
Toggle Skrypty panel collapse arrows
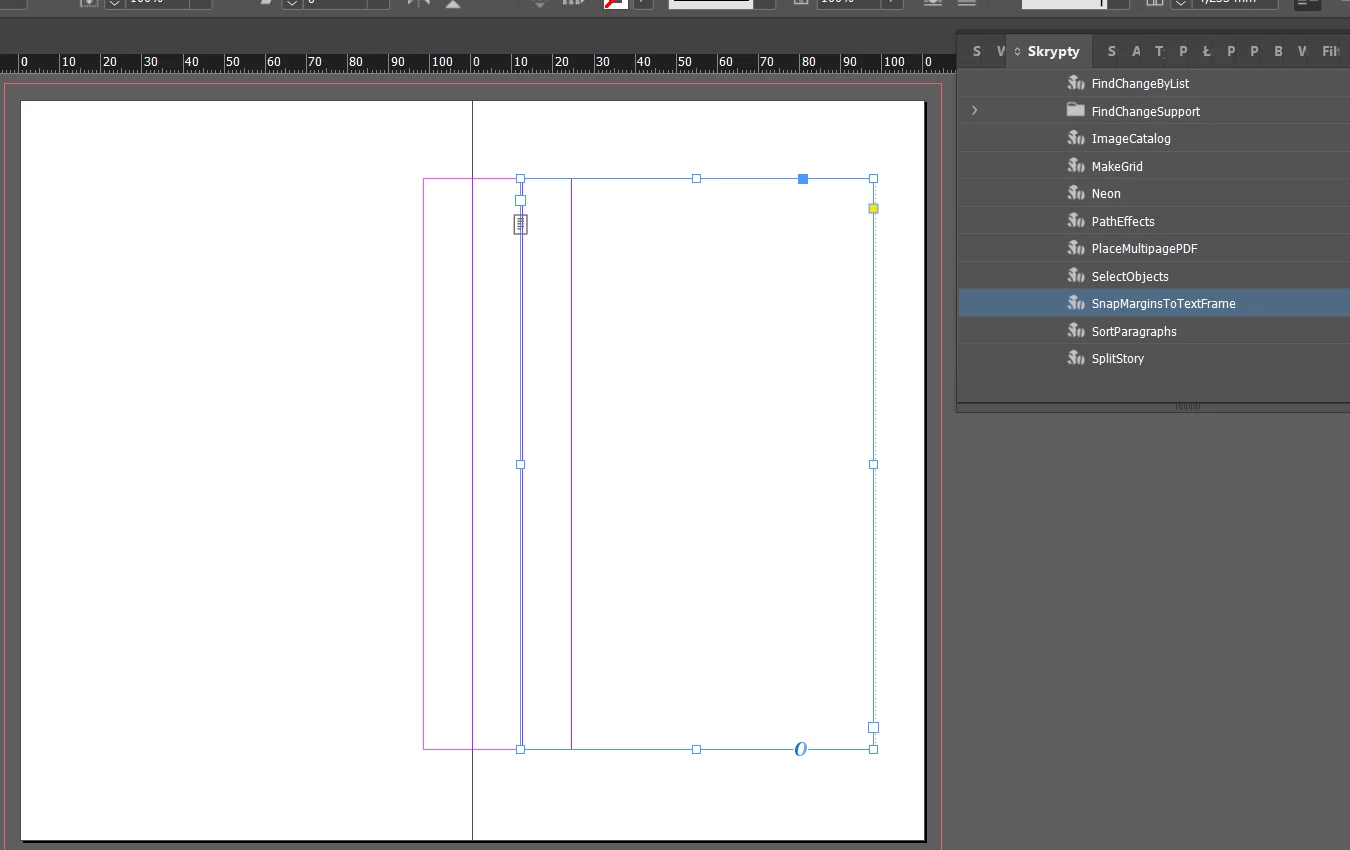click(1017, 51)
